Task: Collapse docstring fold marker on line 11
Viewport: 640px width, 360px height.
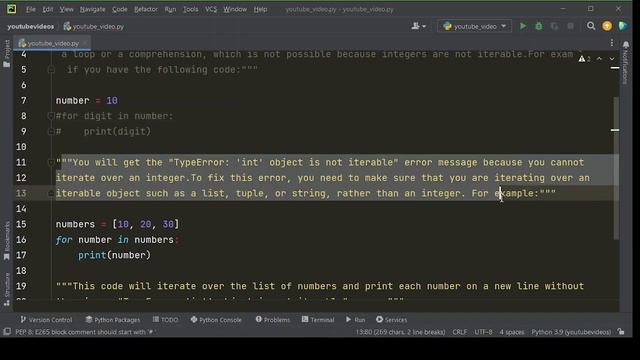Action: [x=51, y=162]
